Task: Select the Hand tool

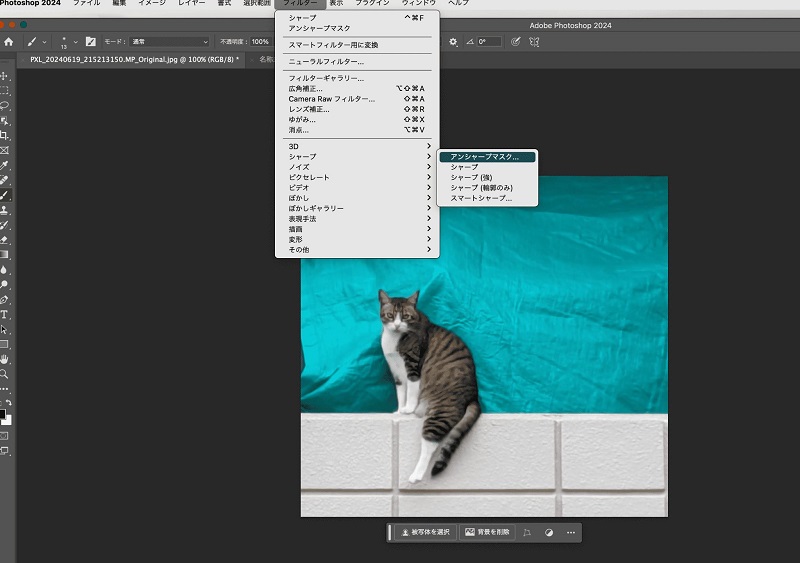Action: click(x=5, y=358)
